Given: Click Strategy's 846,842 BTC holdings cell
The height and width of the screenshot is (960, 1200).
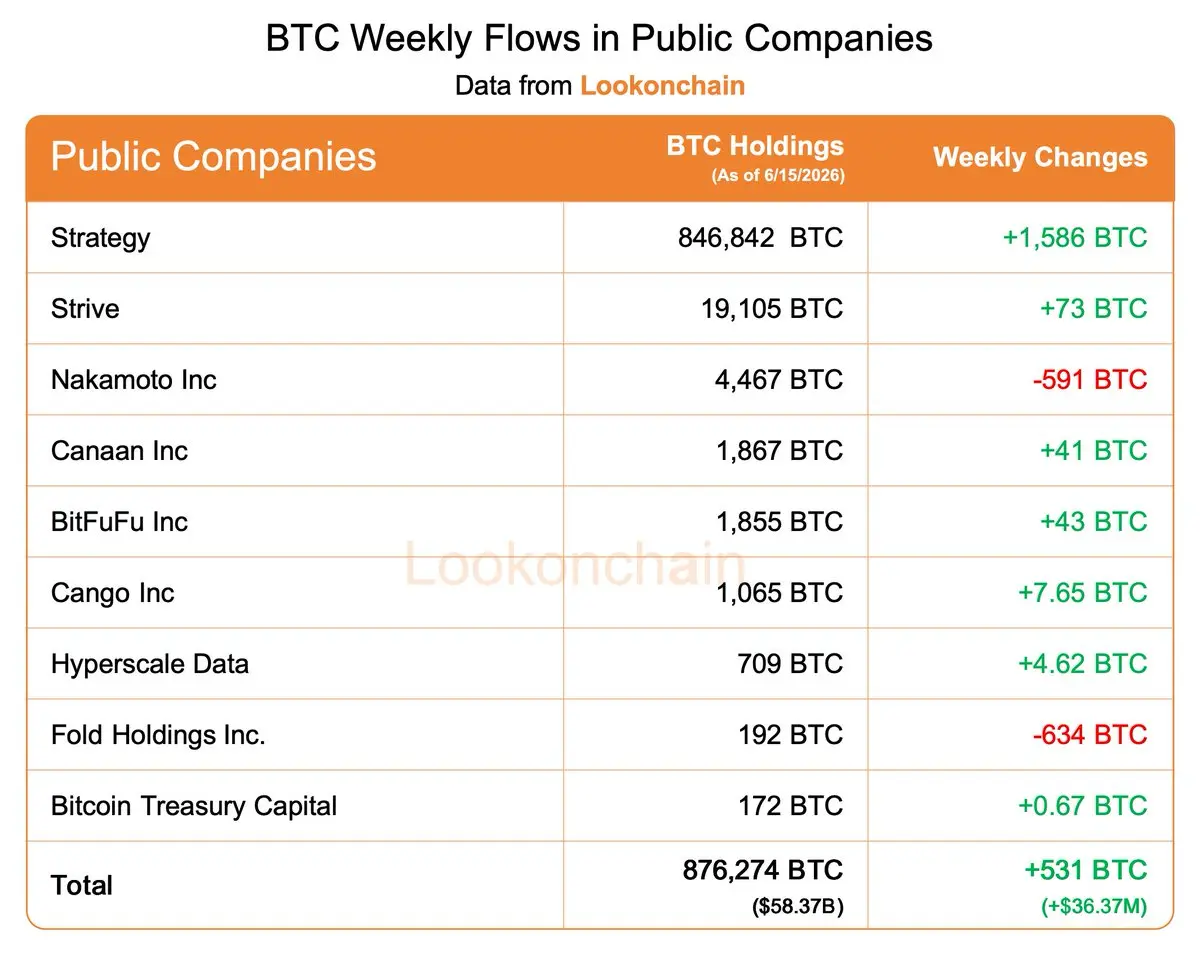Looking at the screenshot, I should (x=760, y=237).
